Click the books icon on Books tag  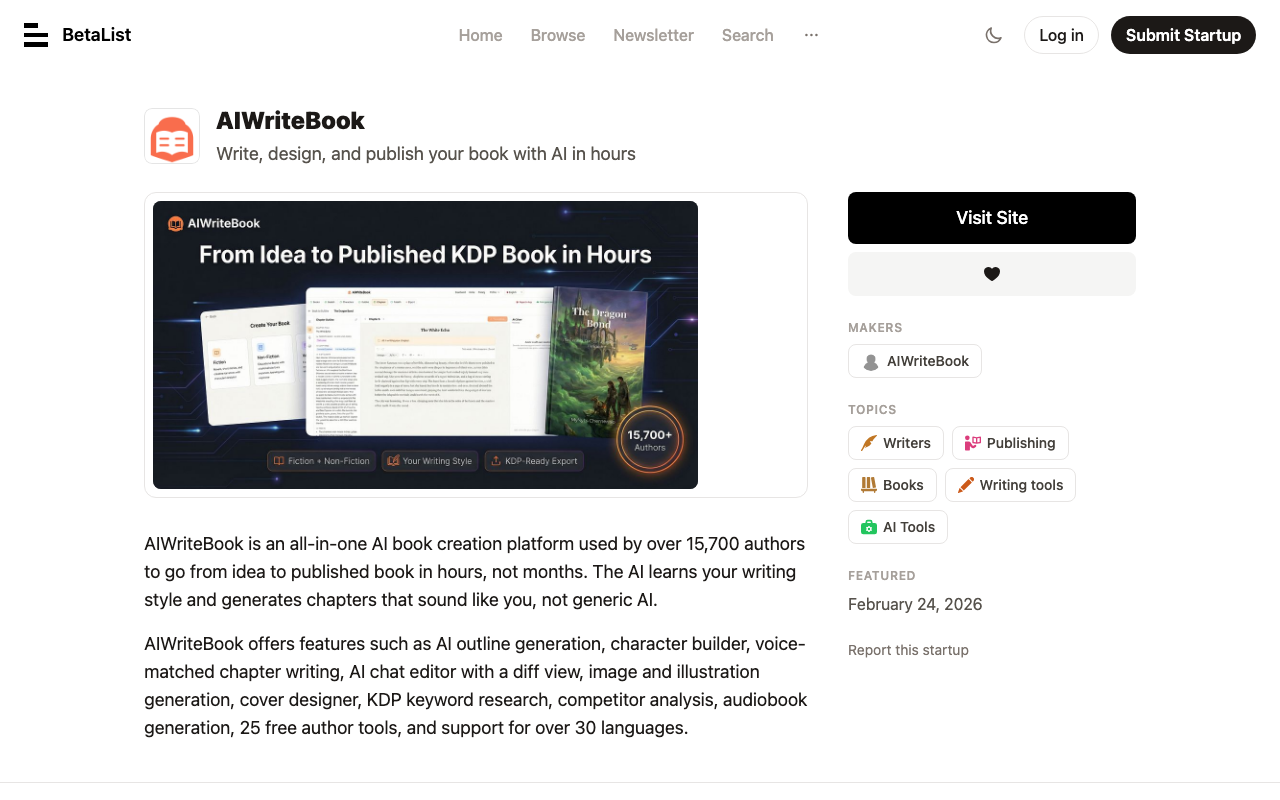coord(869,485)
